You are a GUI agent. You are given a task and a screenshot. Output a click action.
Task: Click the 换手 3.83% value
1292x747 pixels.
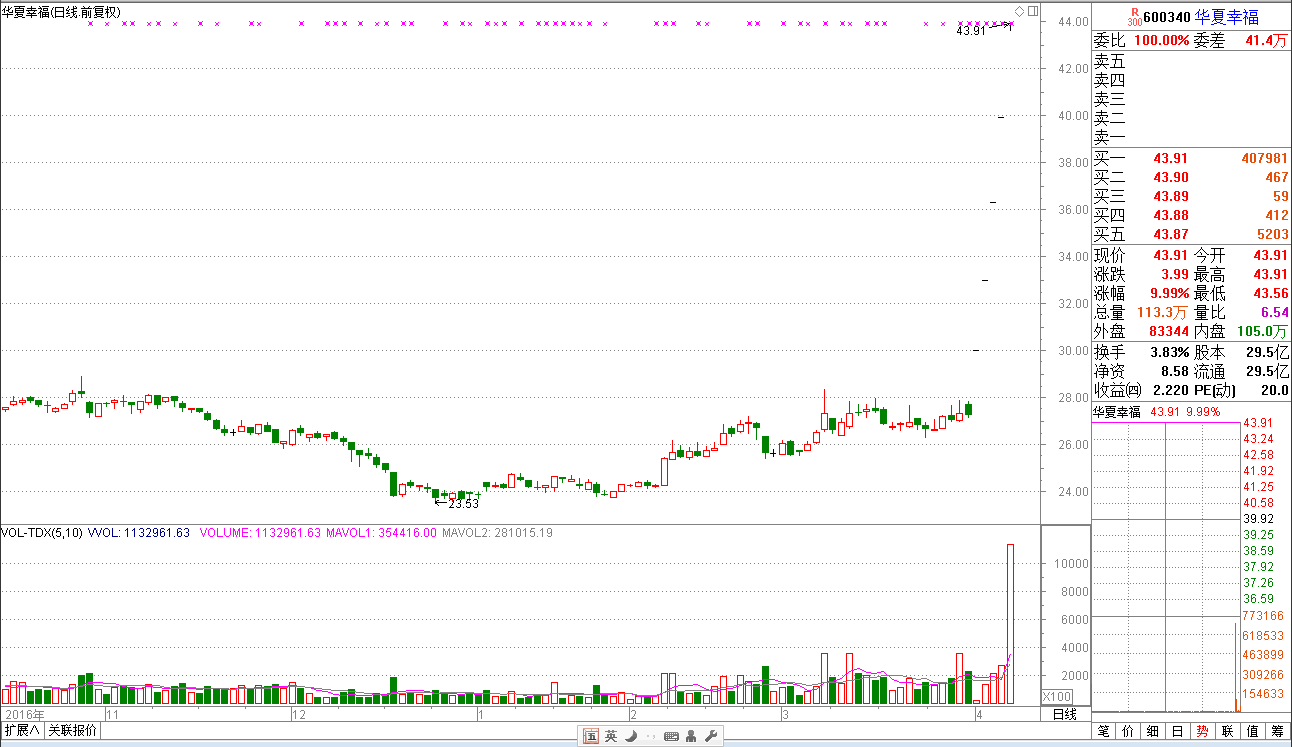point(1170,352)
